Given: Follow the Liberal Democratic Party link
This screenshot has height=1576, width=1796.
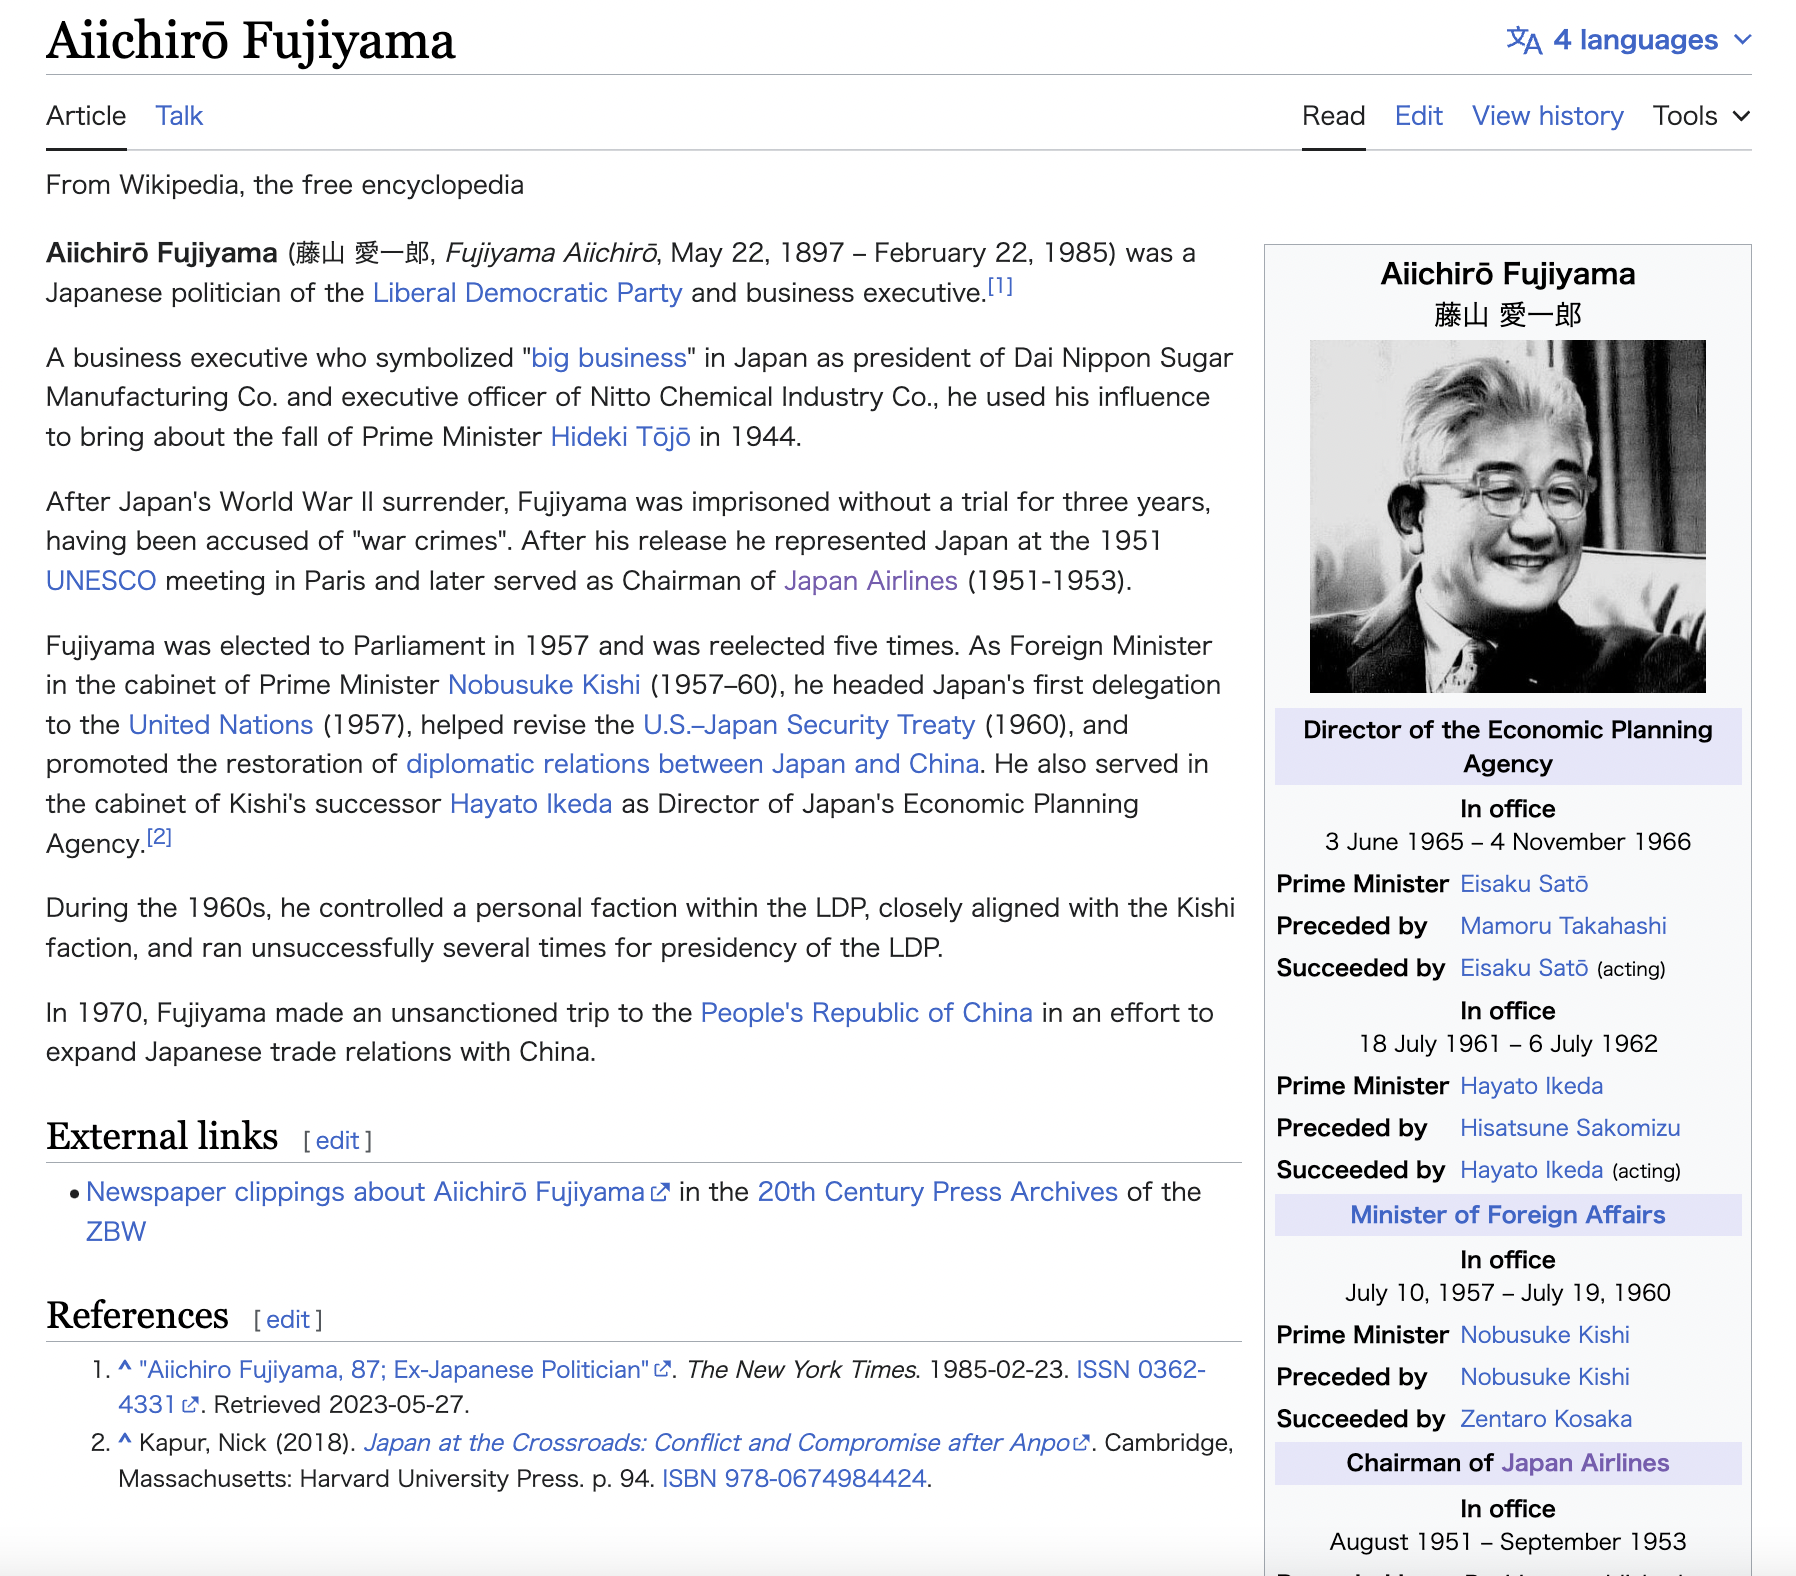Looking at the screenshot, I should [527, 293].
